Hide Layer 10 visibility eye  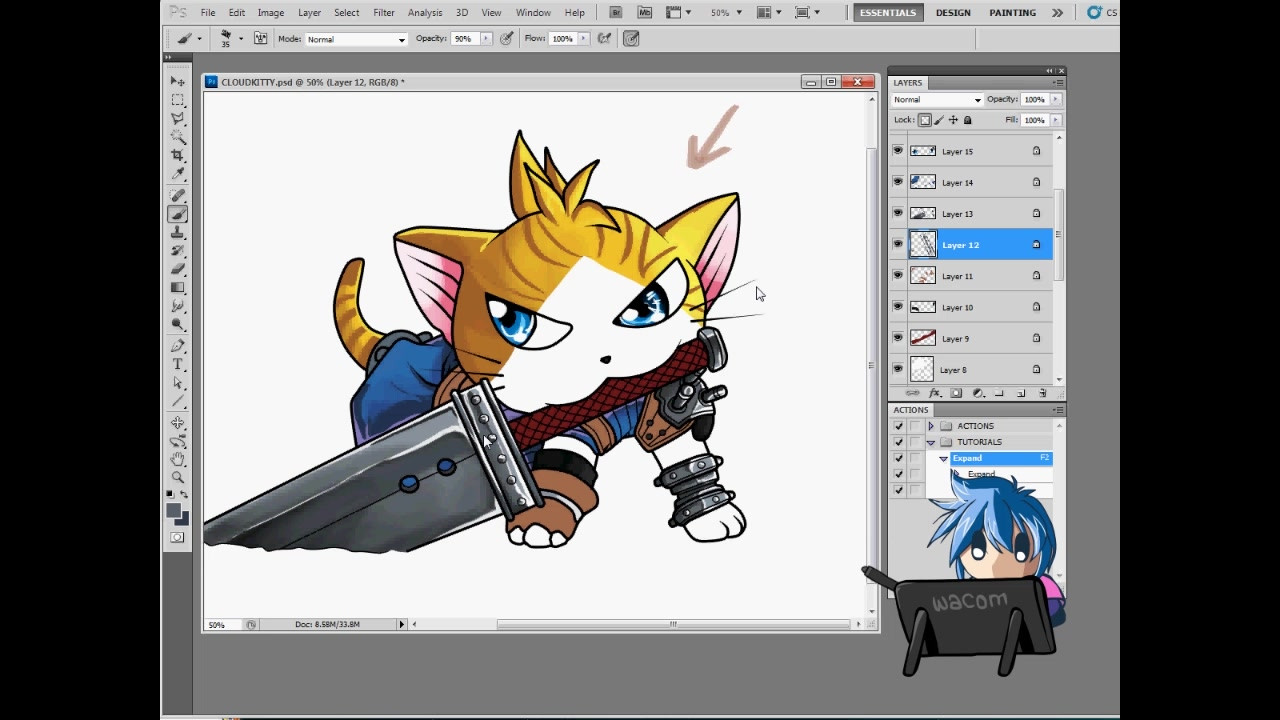point(898,307)
